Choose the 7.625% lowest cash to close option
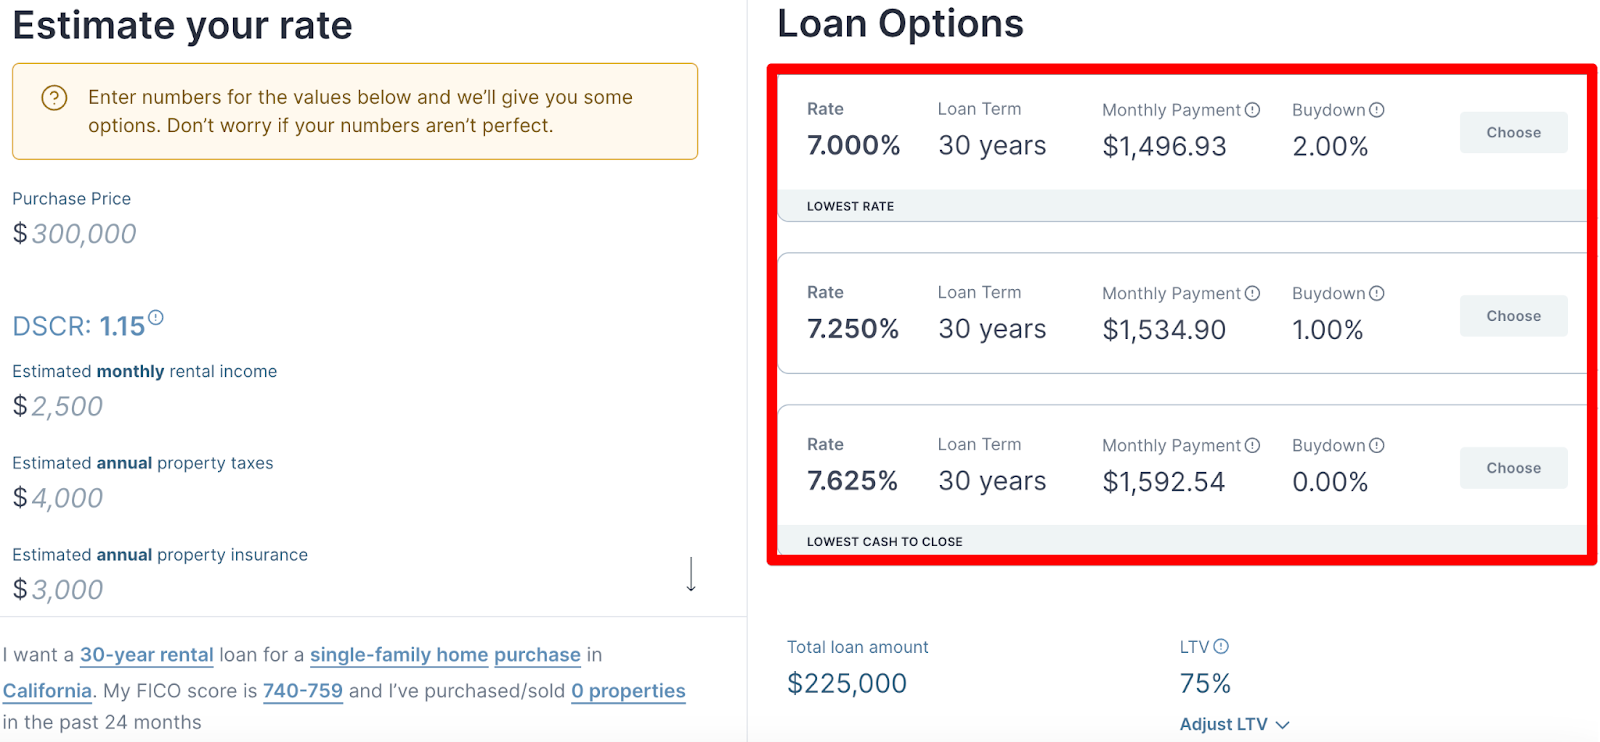The height and width of the screenshot is (742, 1600). (x=1513, y=467)
